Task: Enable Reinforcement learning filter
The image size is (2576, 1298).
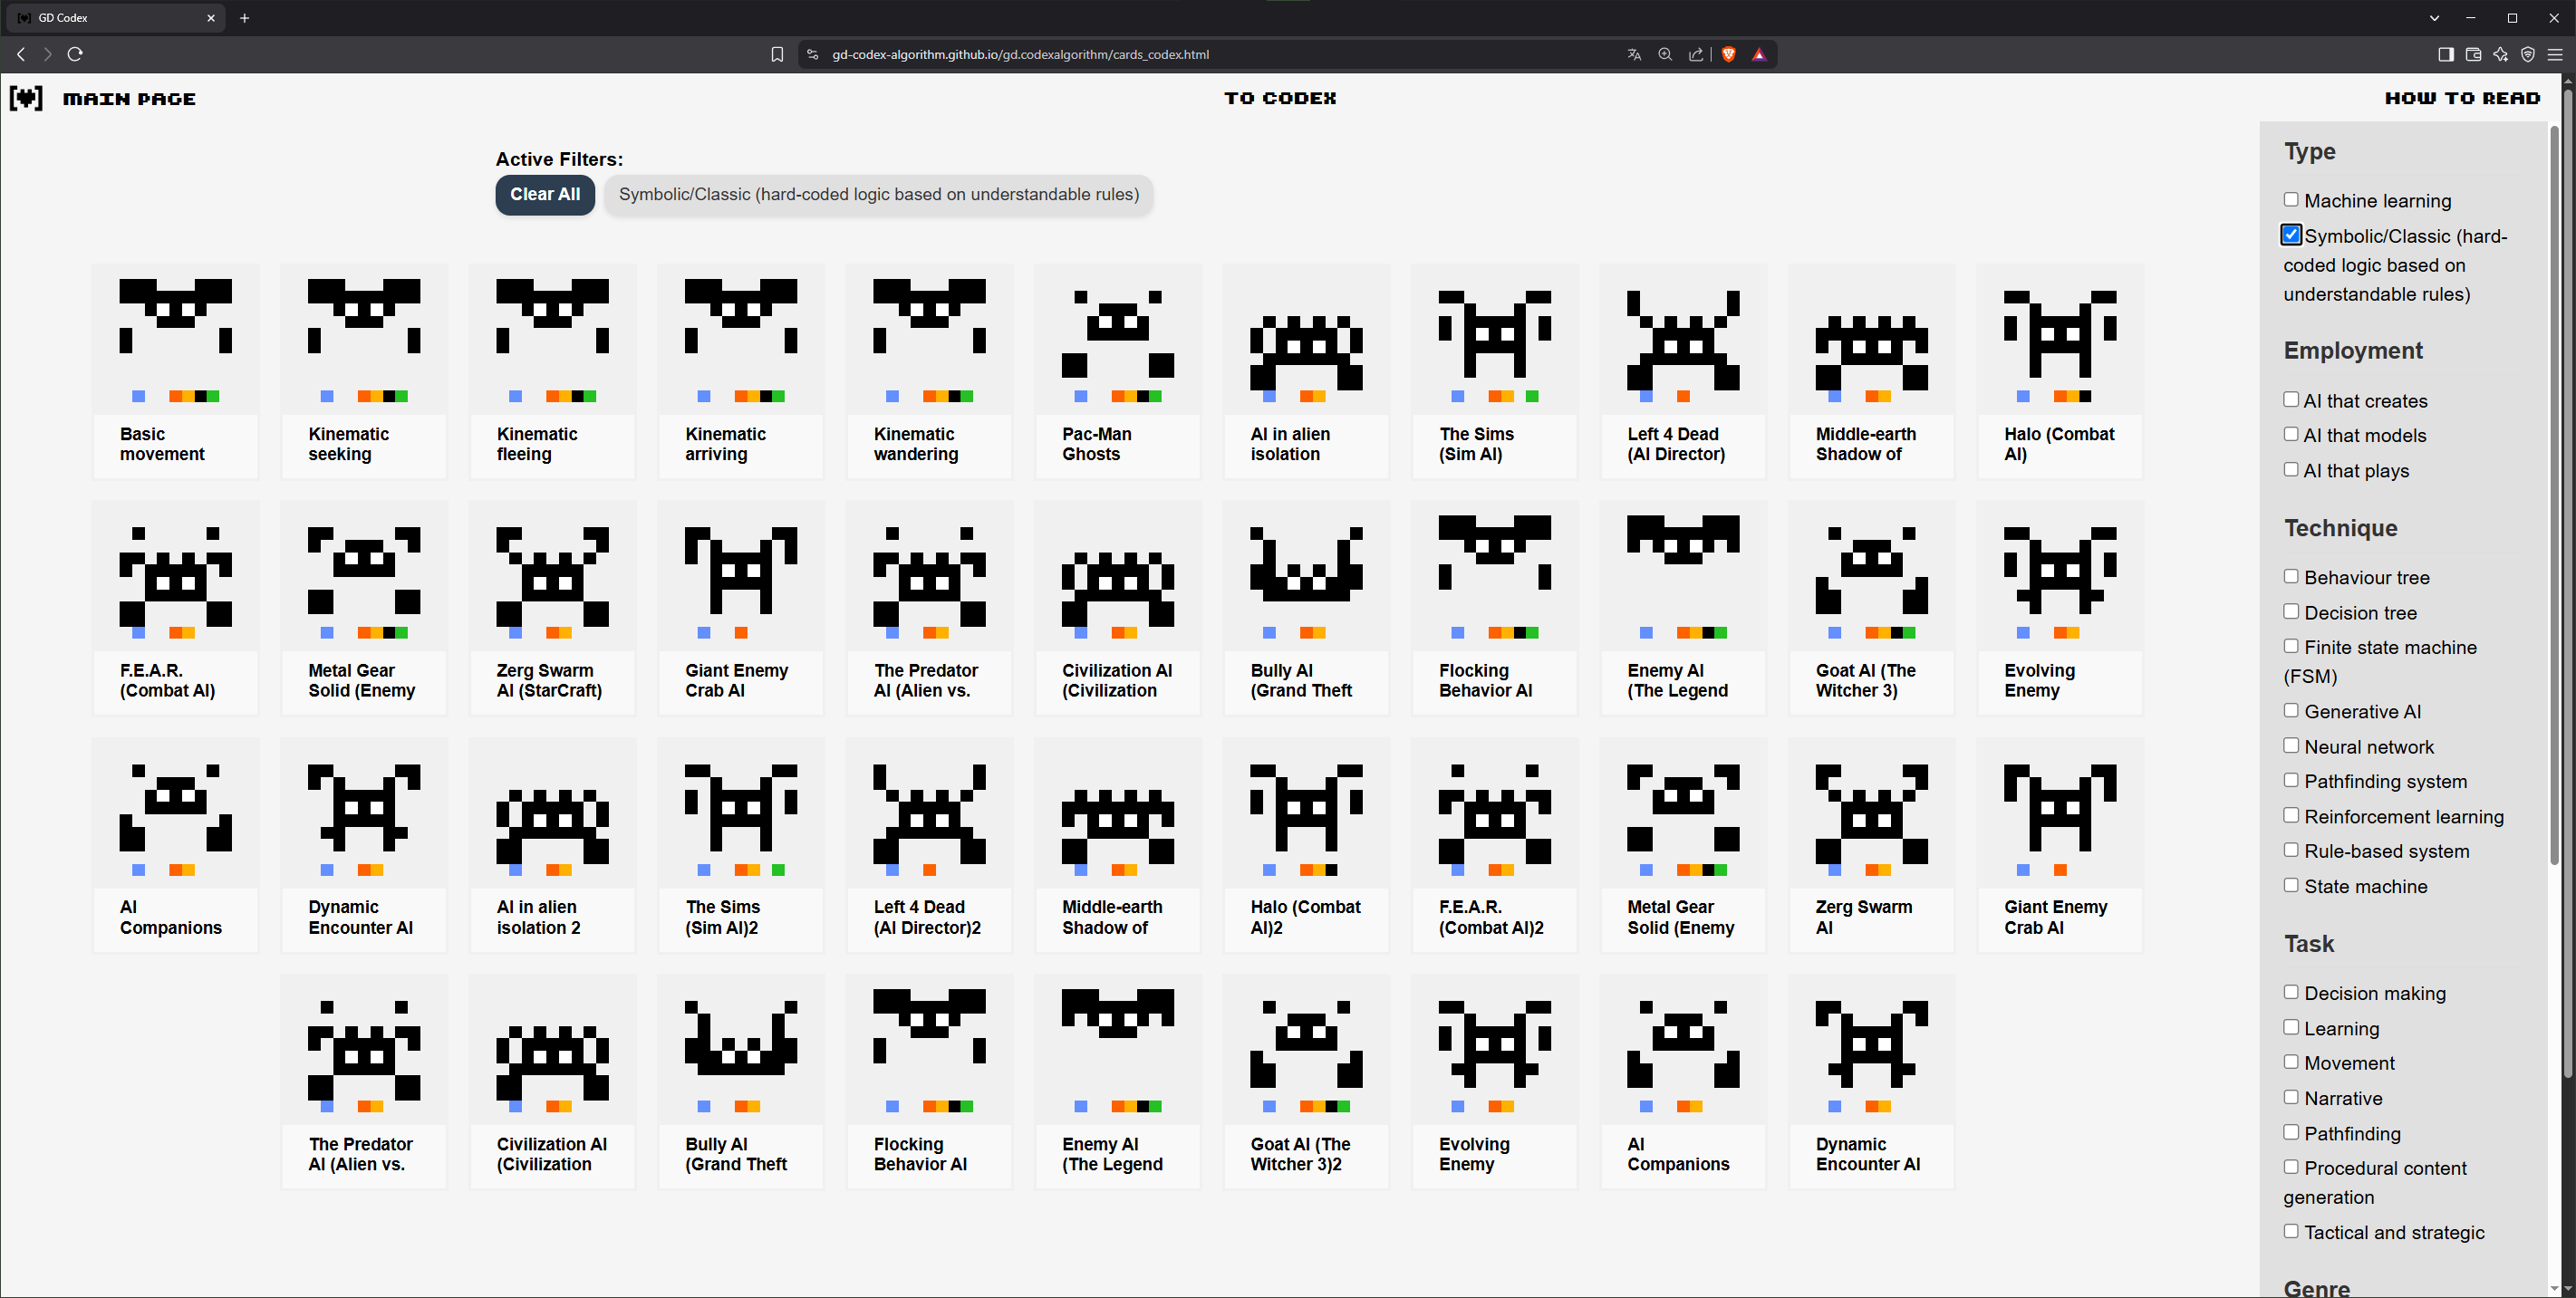Action: pos(2291,816)
